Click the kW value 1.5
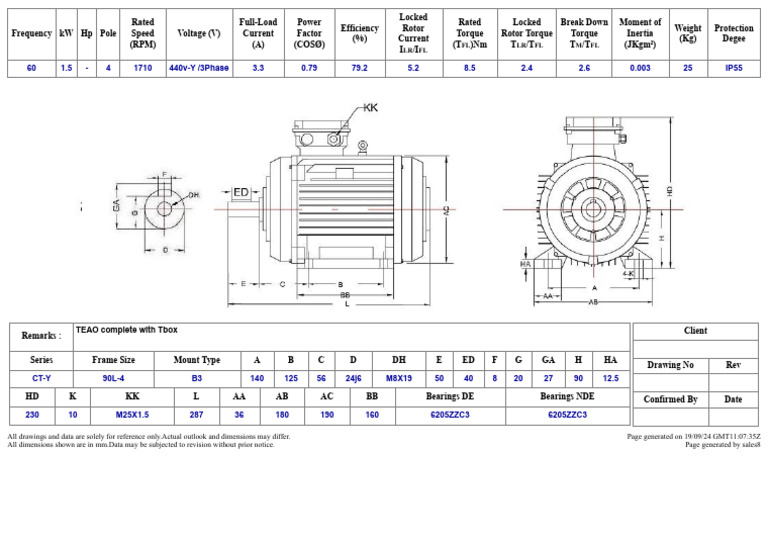This screenshot has height=543, width=768. point(67,68)
